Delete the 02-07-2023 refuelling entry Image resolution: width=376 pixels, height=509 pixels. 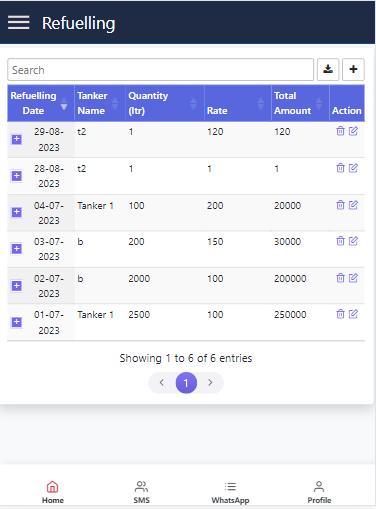point(340,278)
